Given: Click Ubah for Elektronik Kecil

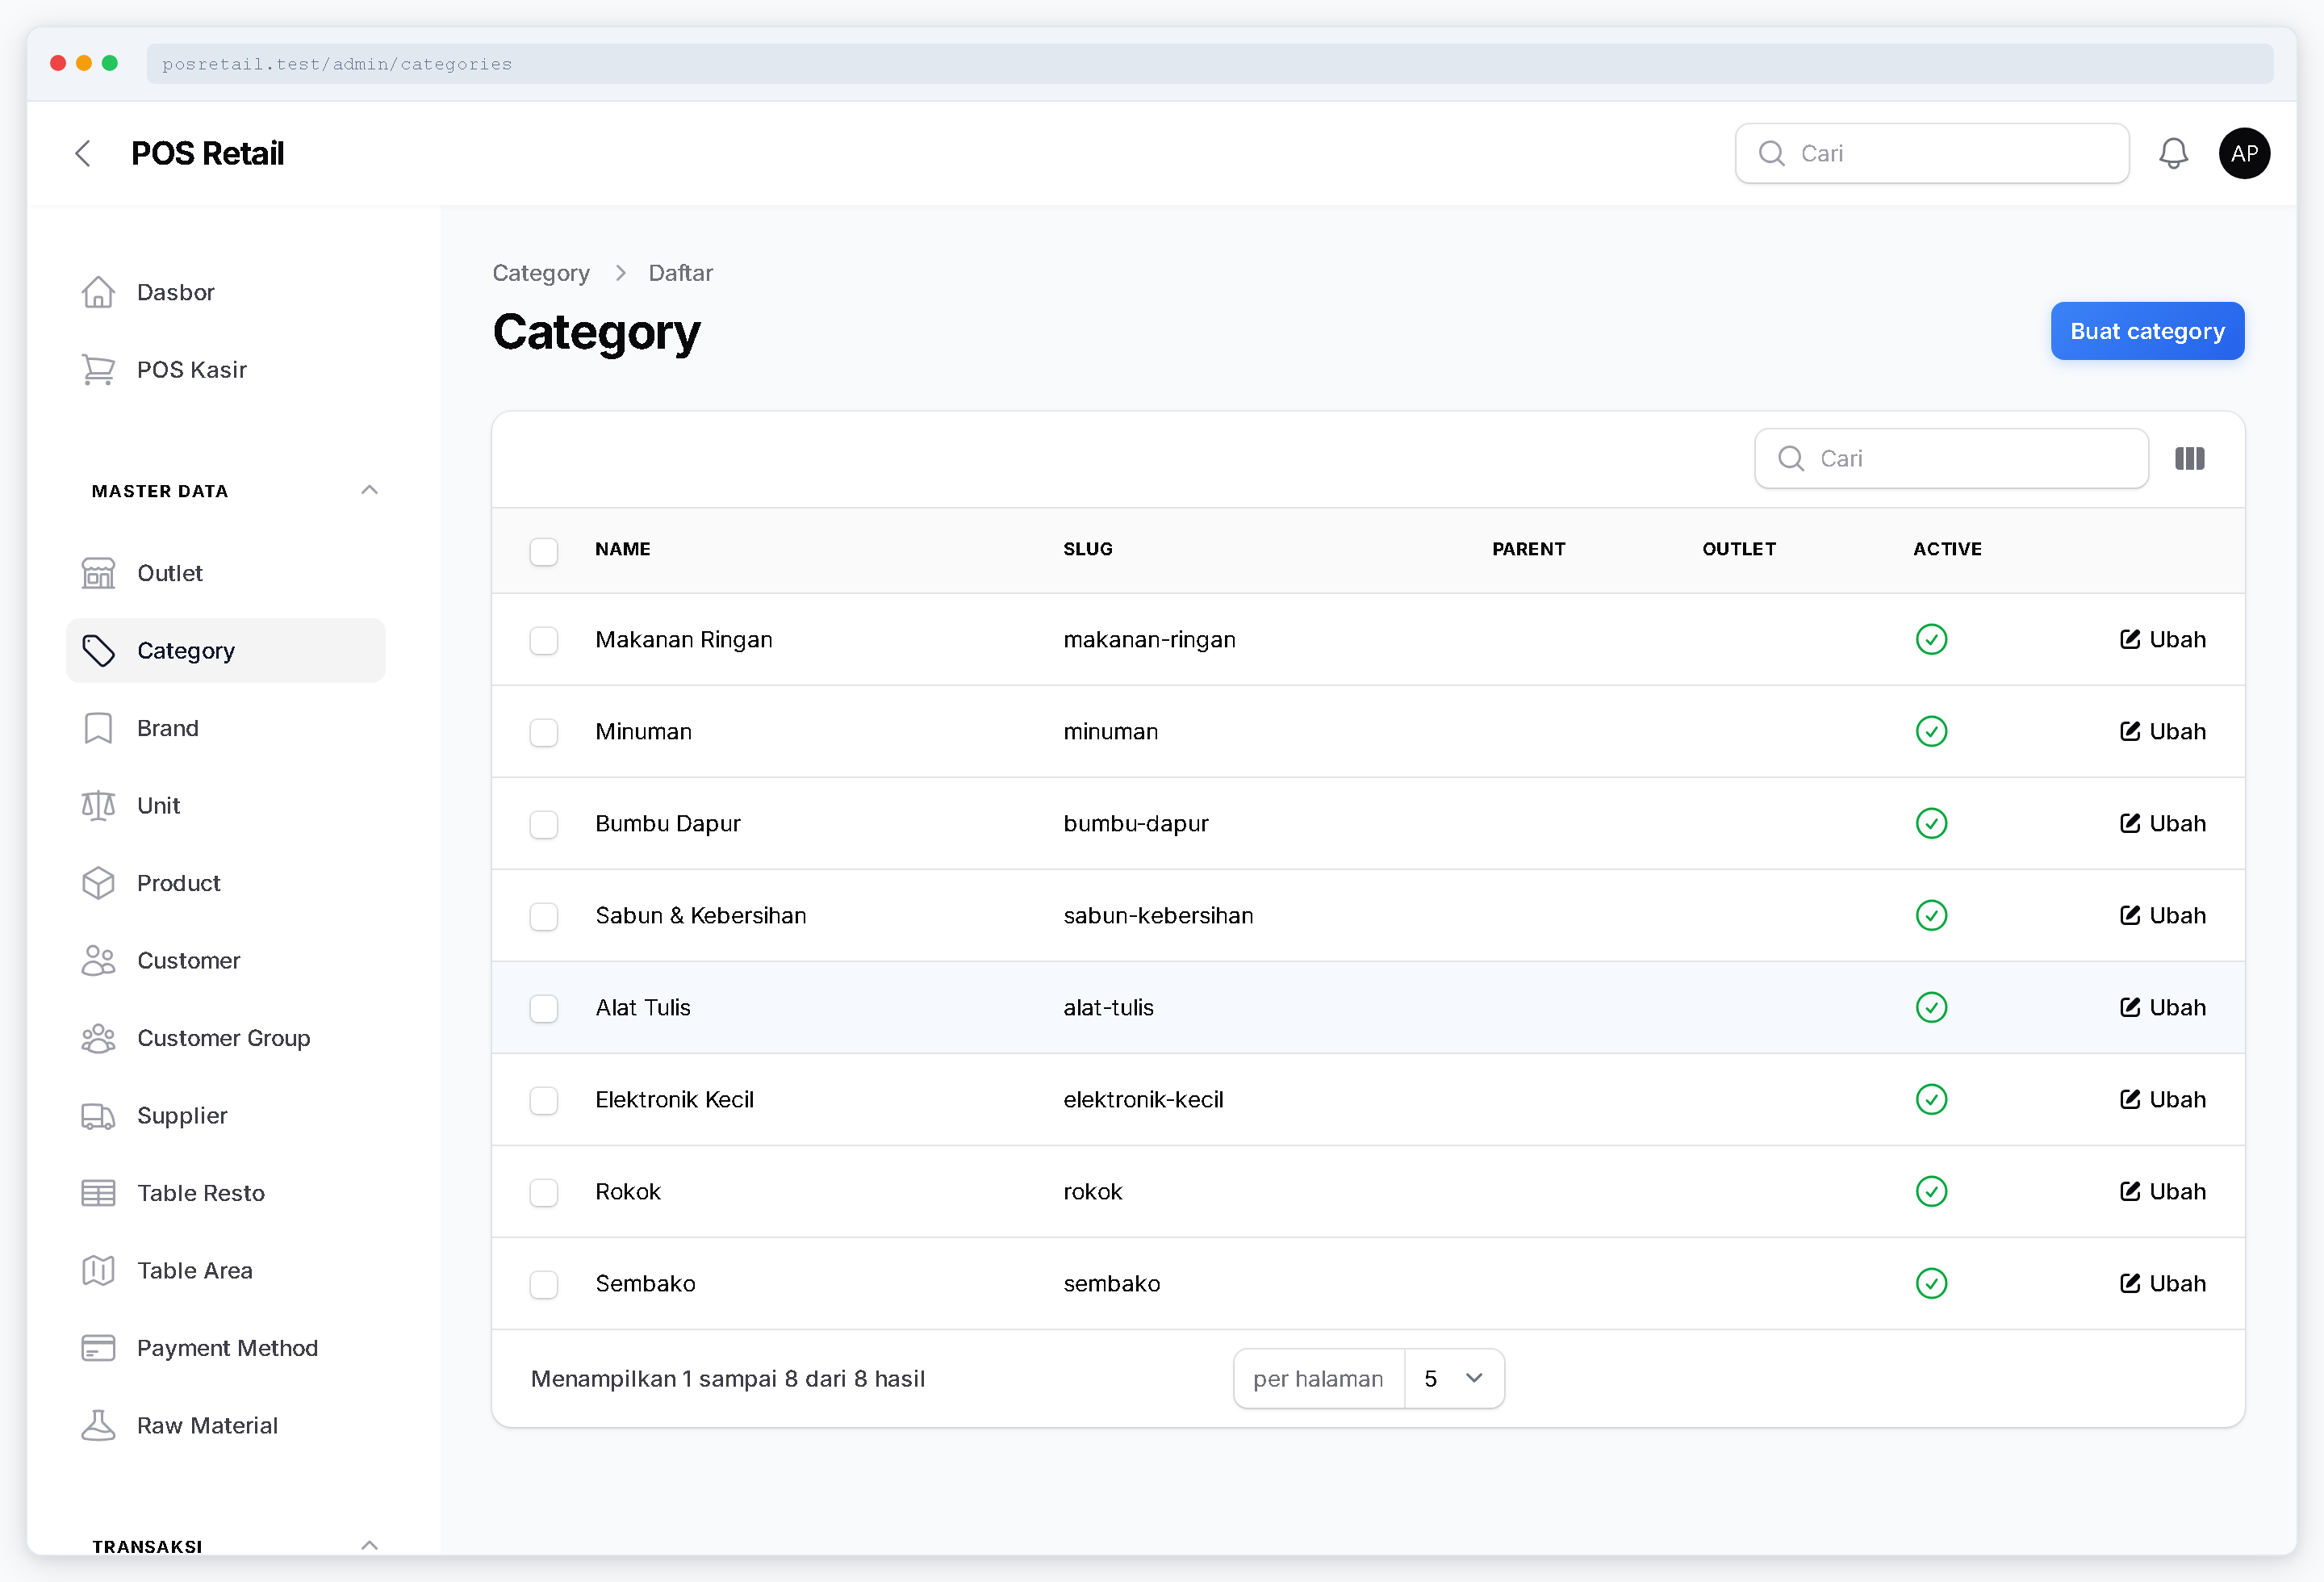Looking at the screenshot, I should tap(2162, 1100).
